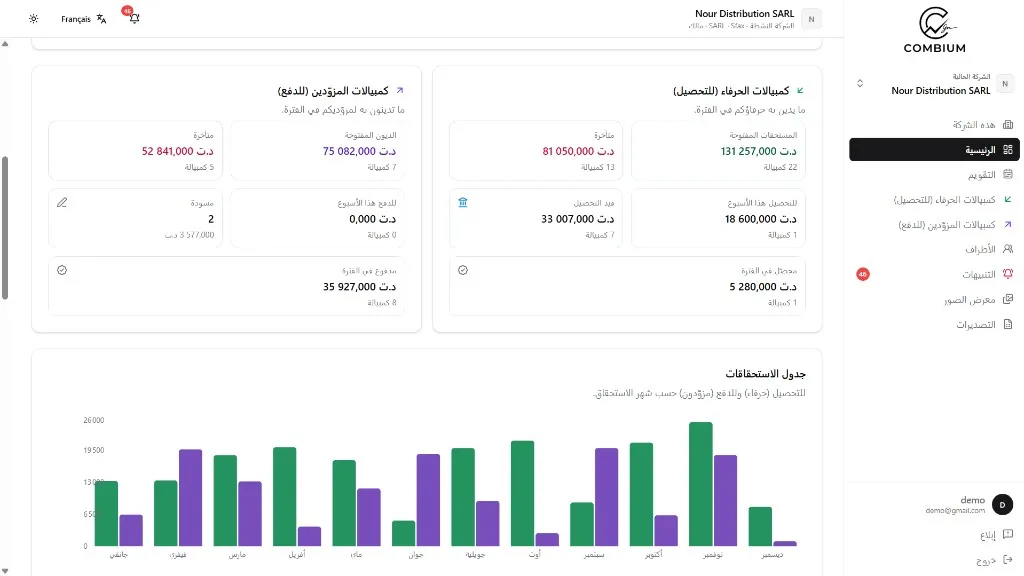Go to كمبيالات الحرفاء (للتحصيل) in sidebar
Image resolution: width=1024 pixels, height=576 pixels.
coord(934,199)
